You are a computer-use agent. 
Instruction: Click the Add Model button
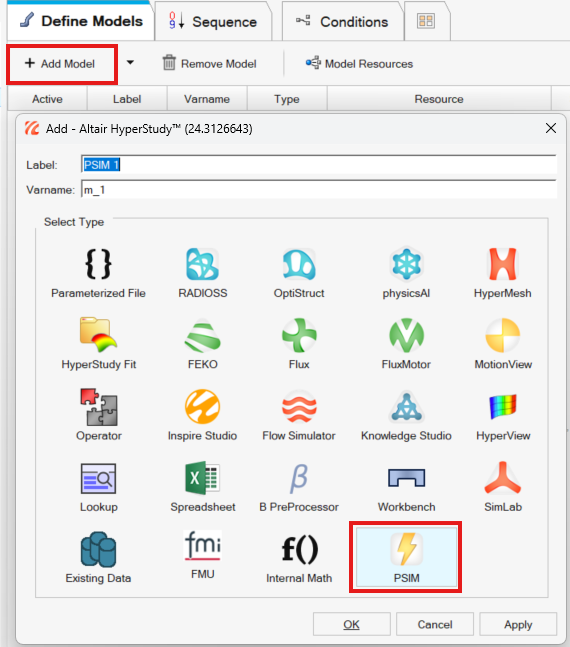click(x=62, y=64)
